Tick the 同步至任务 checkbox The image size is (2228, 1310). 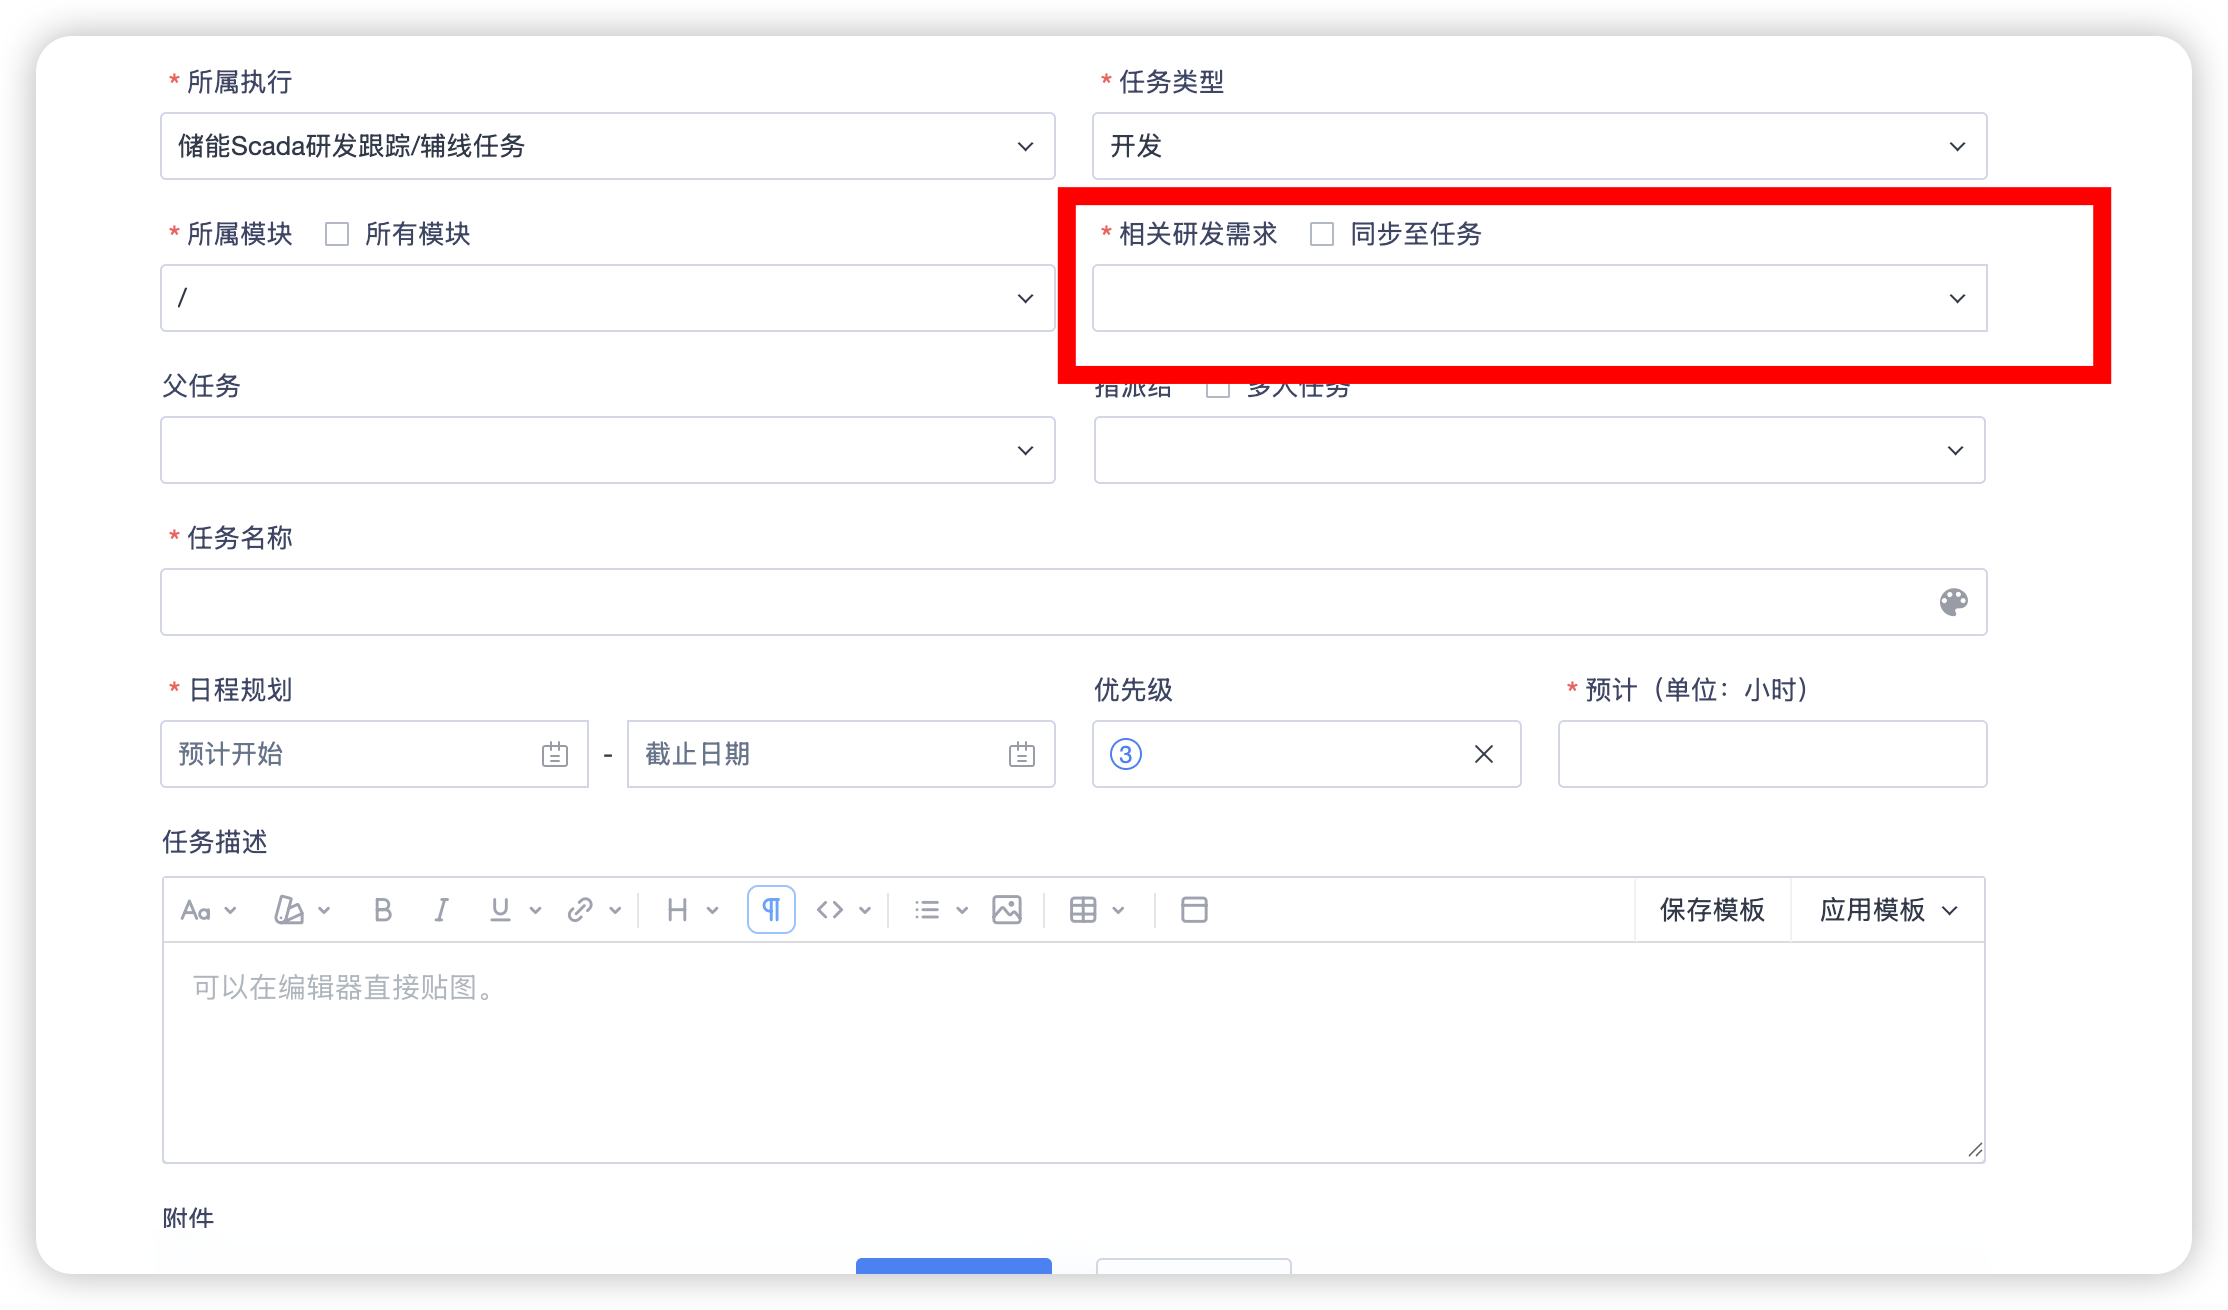click(1322, 234)
